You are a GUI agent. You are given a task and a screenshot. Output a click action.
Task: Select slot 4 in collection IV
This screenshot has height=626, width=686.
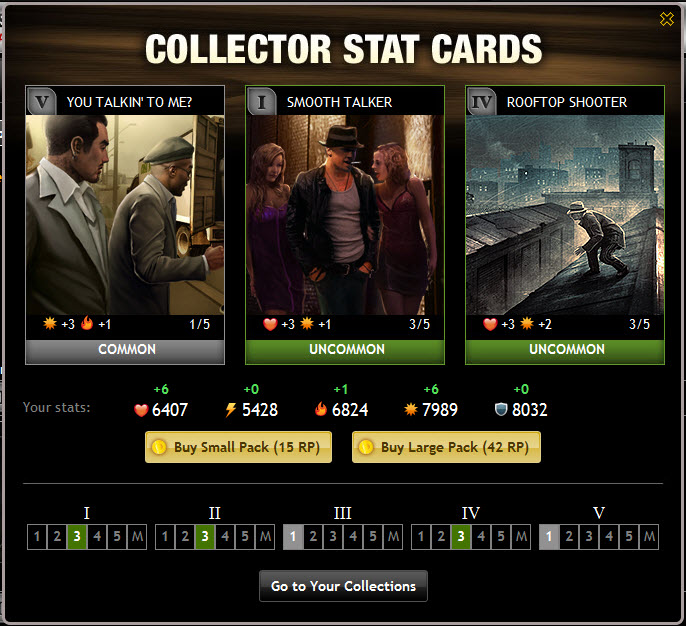(481, 536)
